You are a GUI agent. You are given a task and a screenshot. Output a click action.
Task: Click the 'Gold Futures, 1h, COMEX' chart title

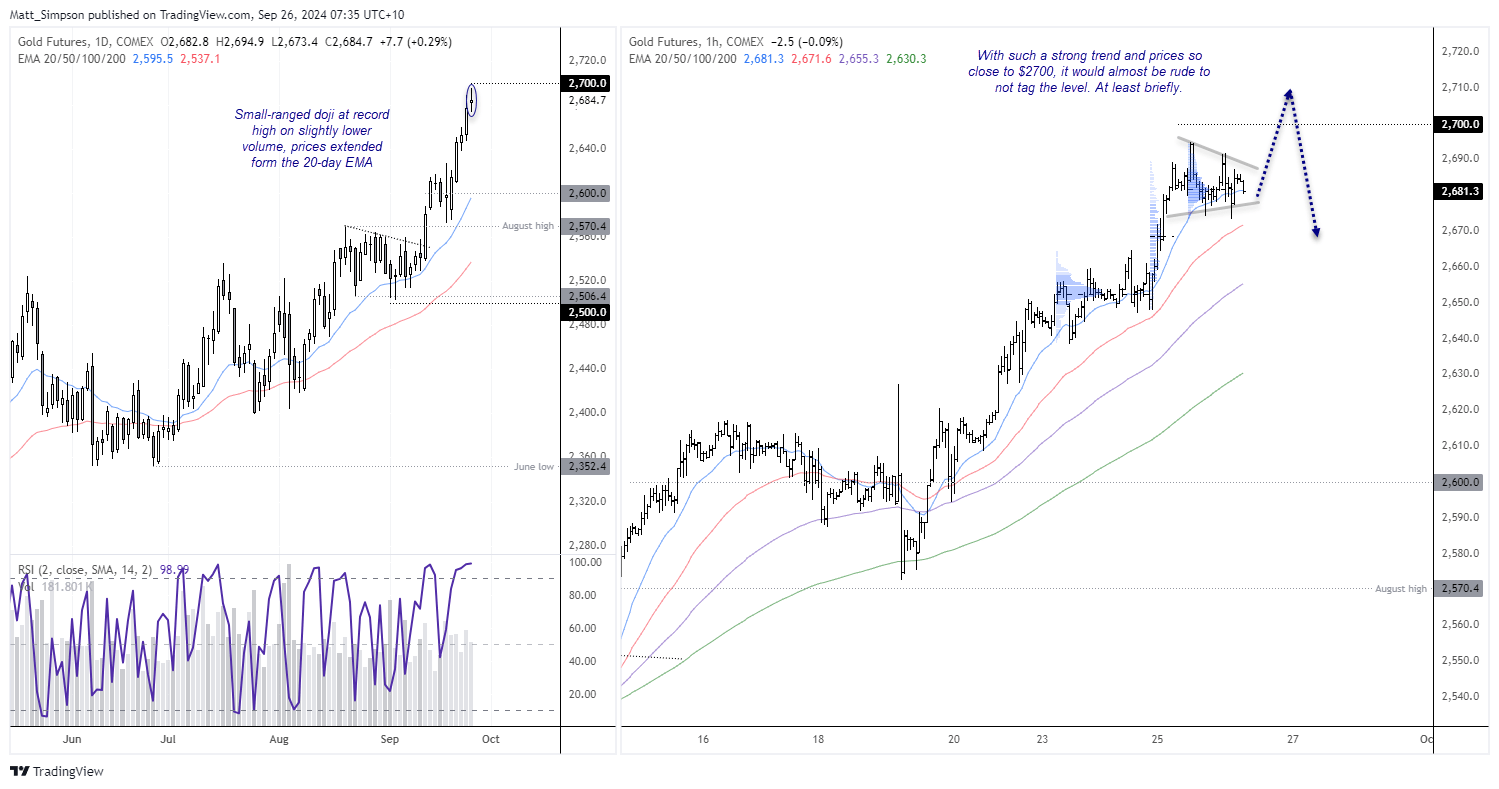tap(698, 42)
